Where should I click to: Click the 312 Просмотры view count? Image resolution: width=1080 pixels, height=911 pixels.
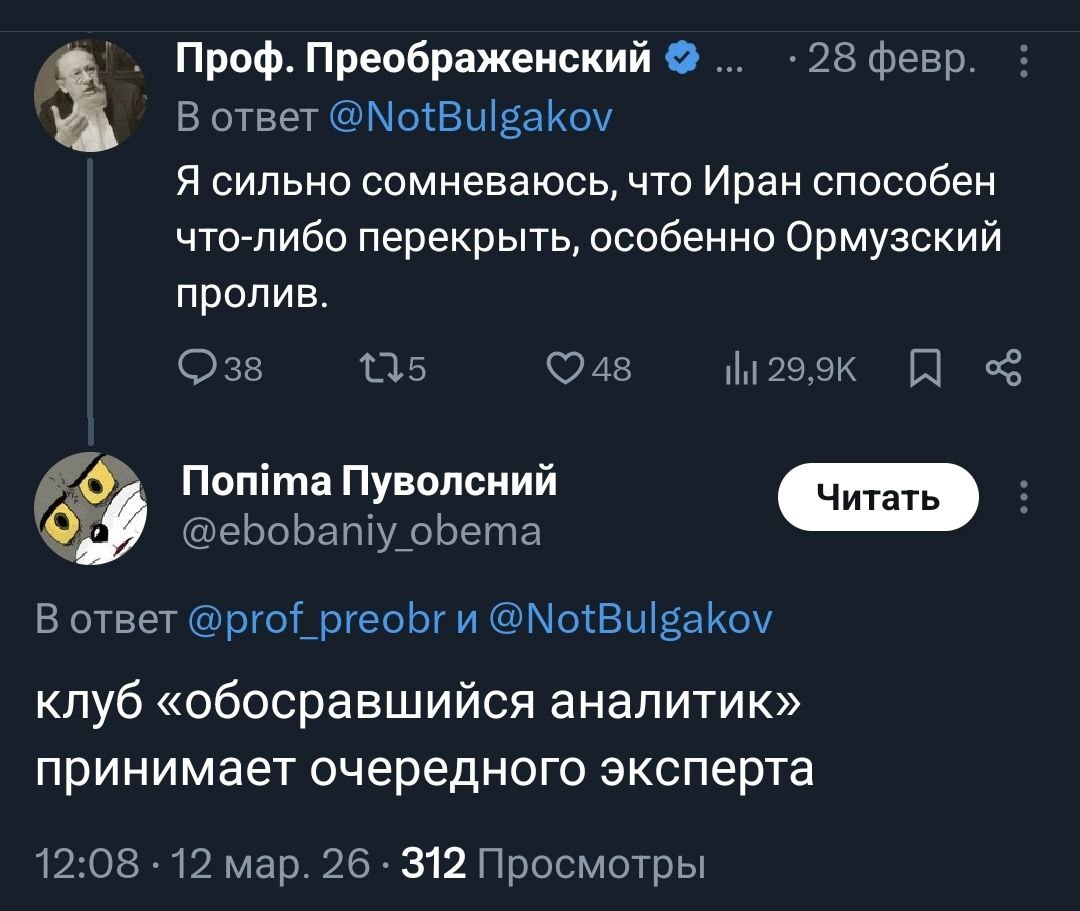(553, 864)
